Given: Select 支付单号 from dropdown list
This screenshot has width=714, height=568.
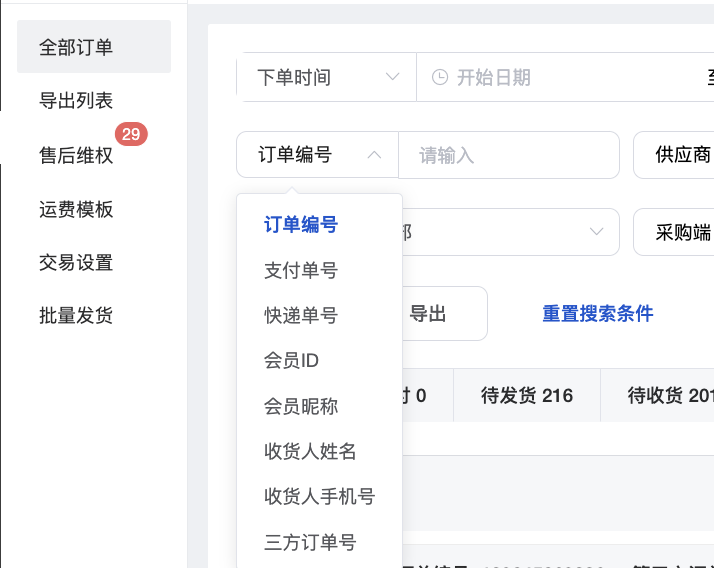Looking at the screenshot, I should (300, 270).
